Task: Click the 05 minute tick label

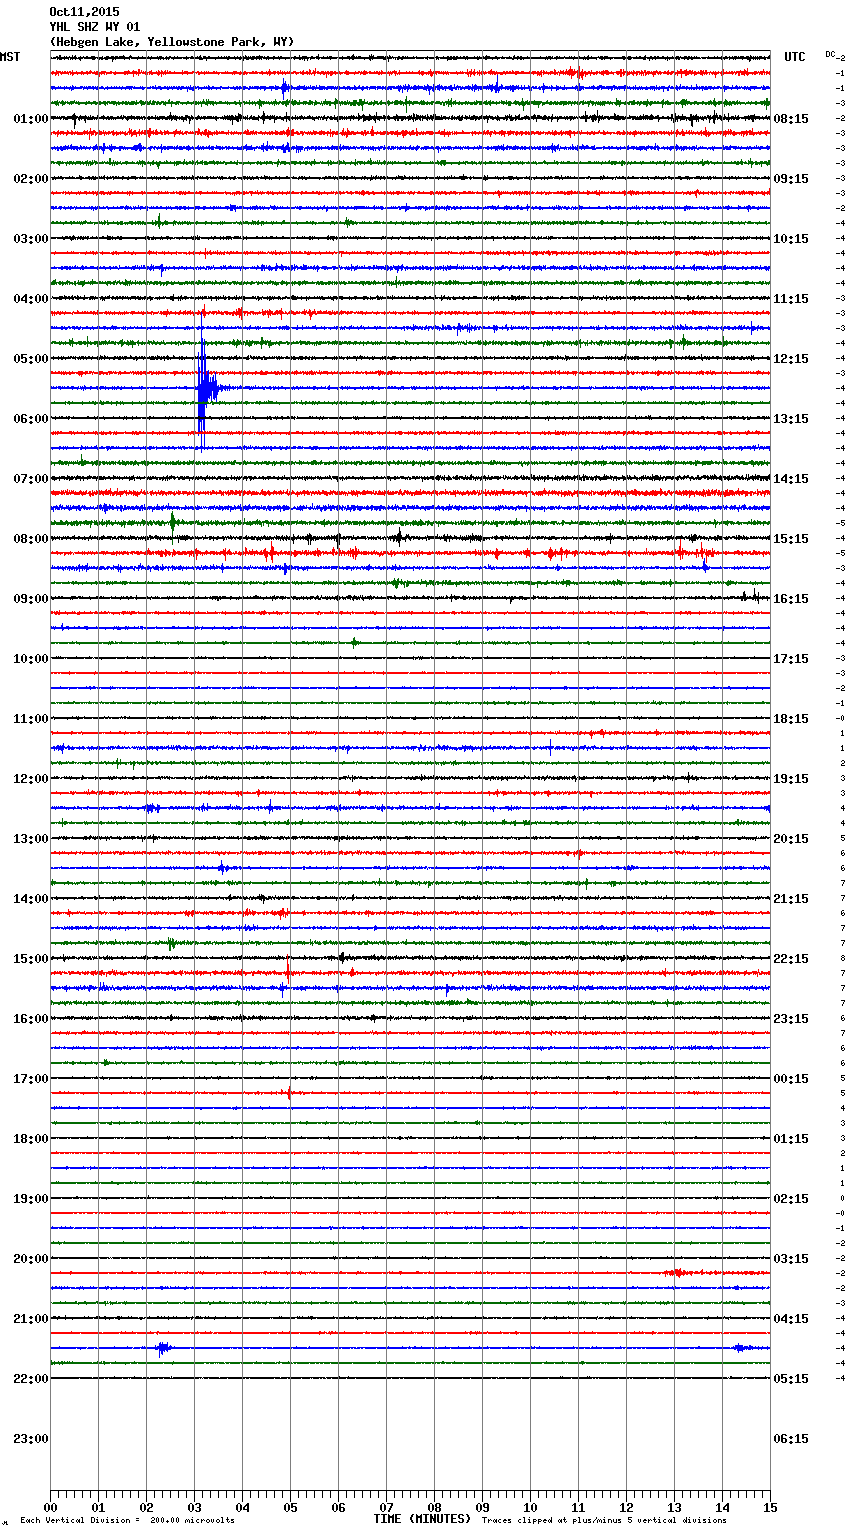Action: 290,1507
